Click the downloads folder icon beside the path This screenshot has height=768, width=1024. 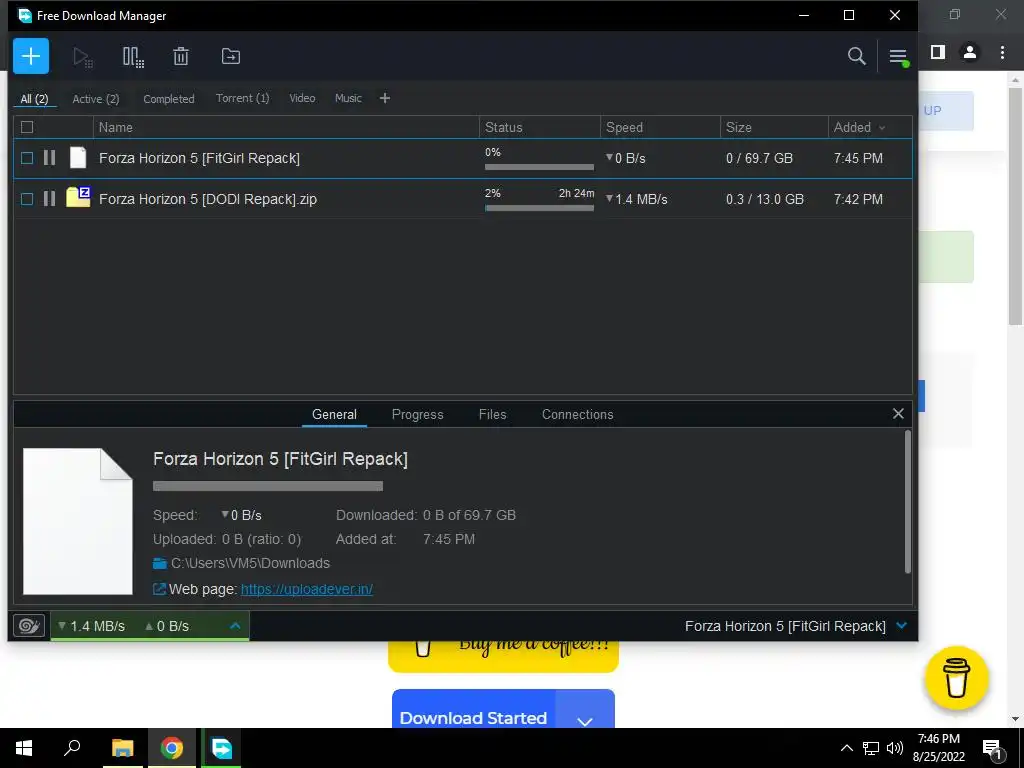159,563
